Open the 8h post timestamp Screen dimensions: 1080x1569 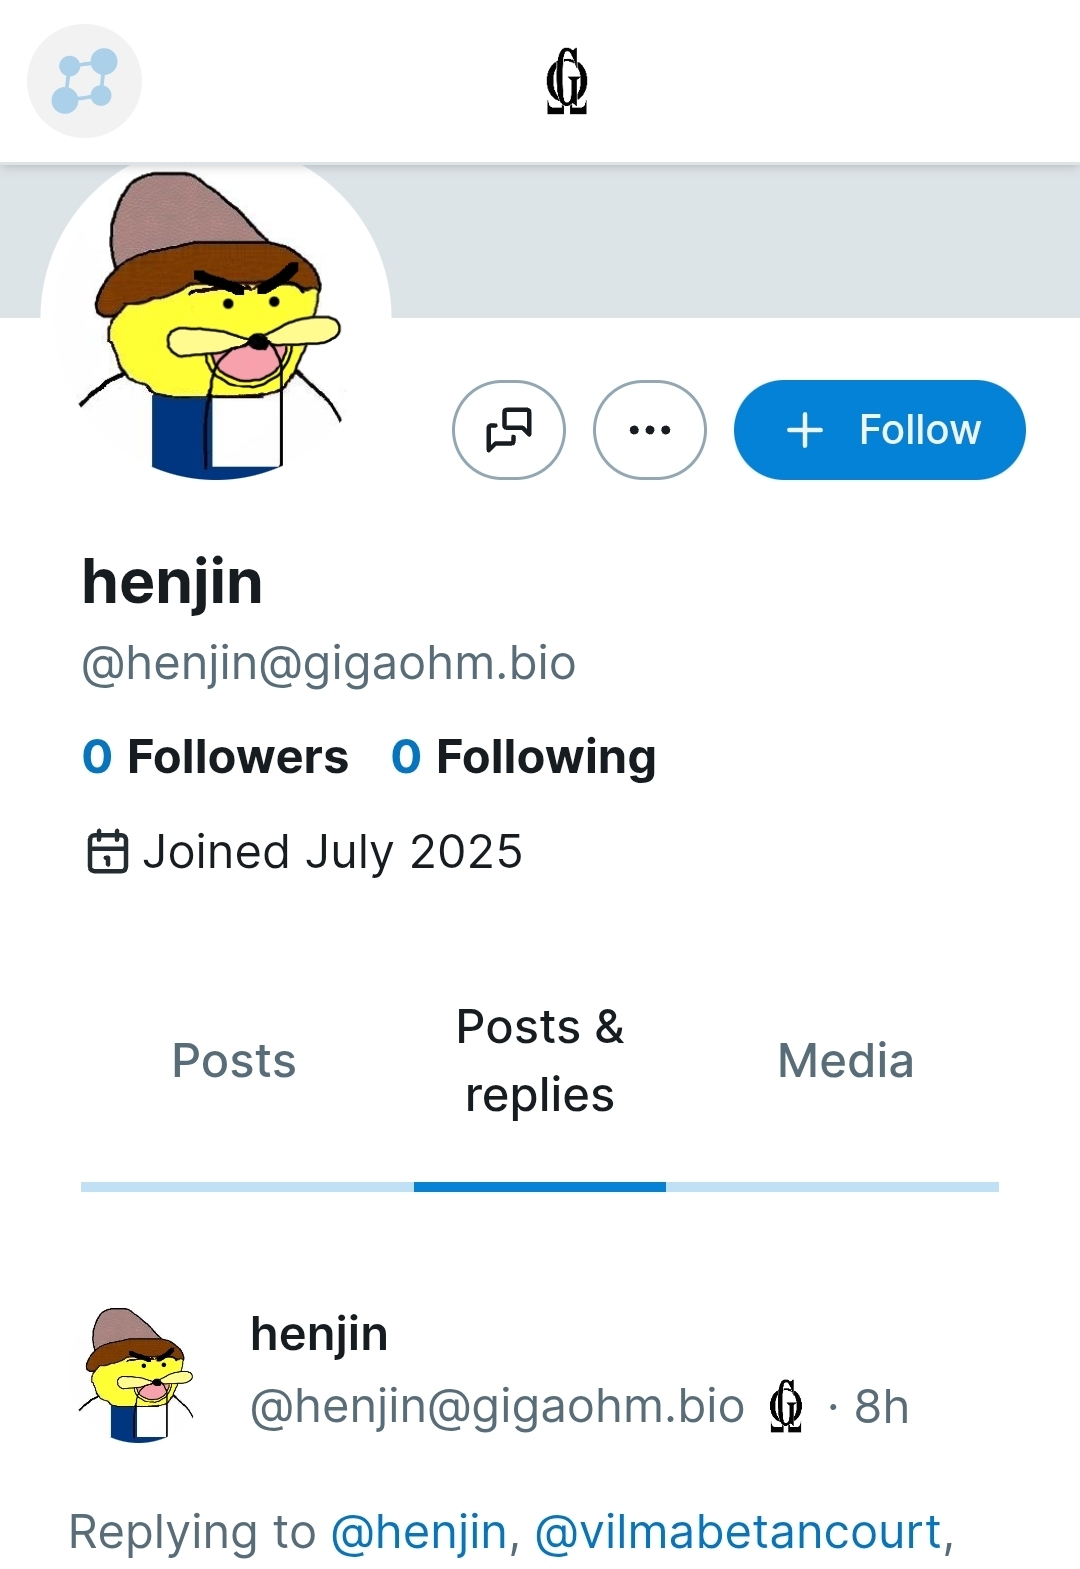[x=881, y=1407]
